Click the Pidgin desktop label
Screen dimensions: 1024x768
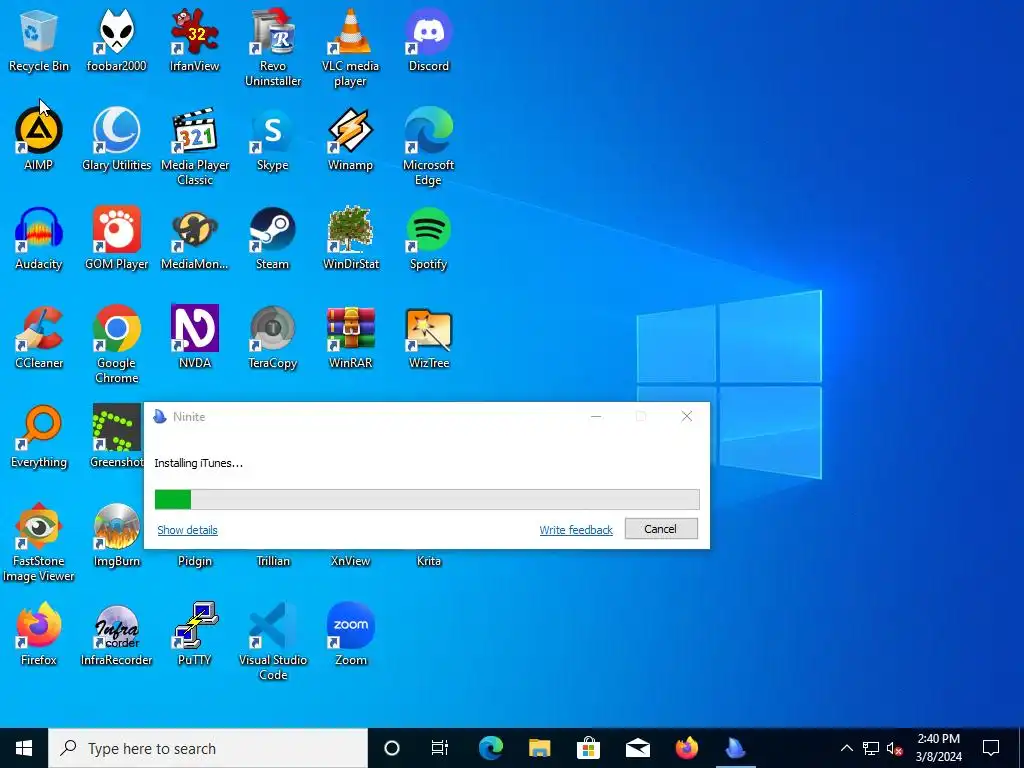click(195, 561)
